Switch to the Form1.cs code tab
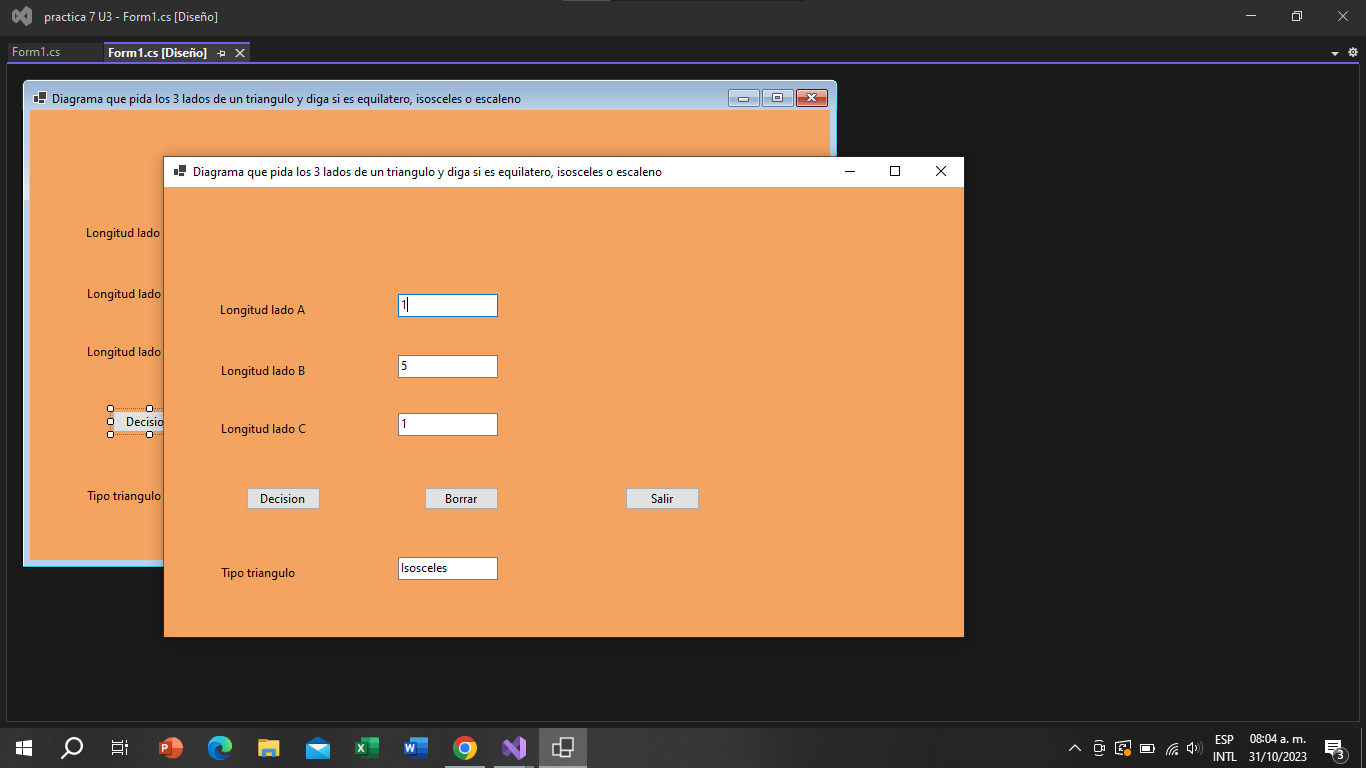 (x=36, y=52)
